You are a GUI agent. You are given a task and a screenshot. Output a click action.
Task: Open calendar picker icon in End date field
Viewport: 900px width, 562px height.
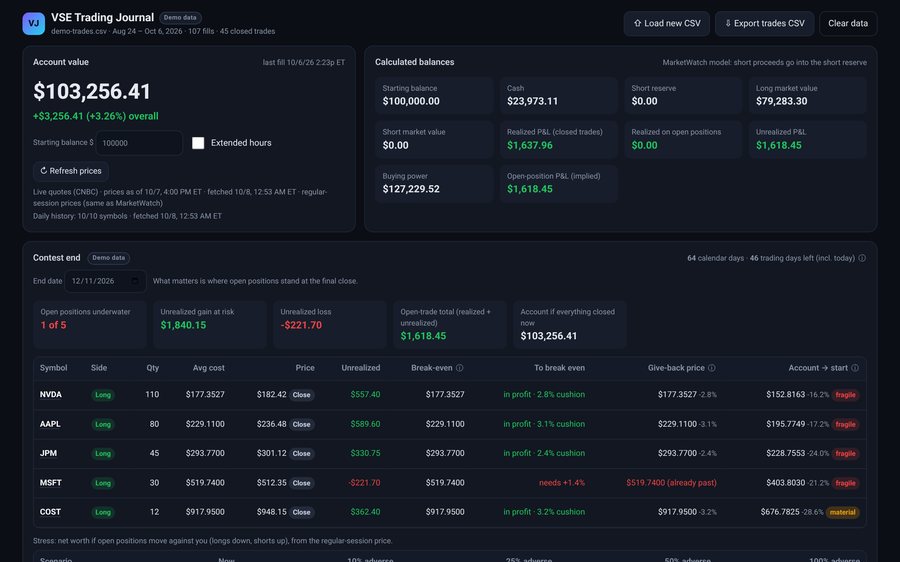point(135,281)
